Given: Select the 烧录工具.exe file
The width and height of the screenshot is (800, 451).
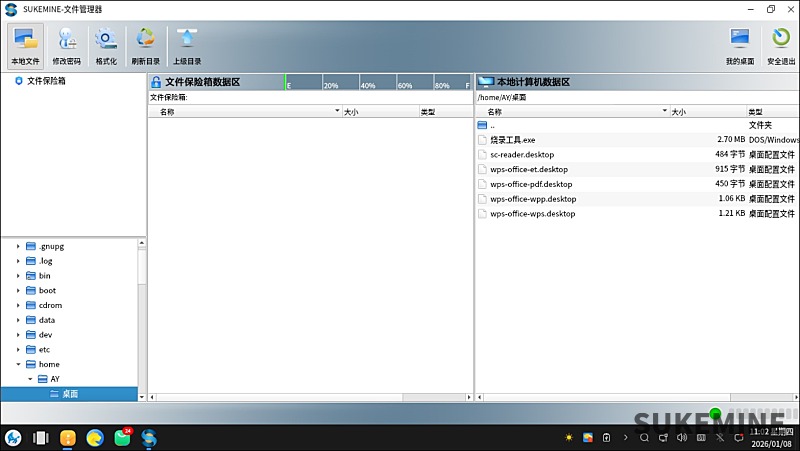Looking at the screenshot, I should pyautogui.click(x=512, y=140).
